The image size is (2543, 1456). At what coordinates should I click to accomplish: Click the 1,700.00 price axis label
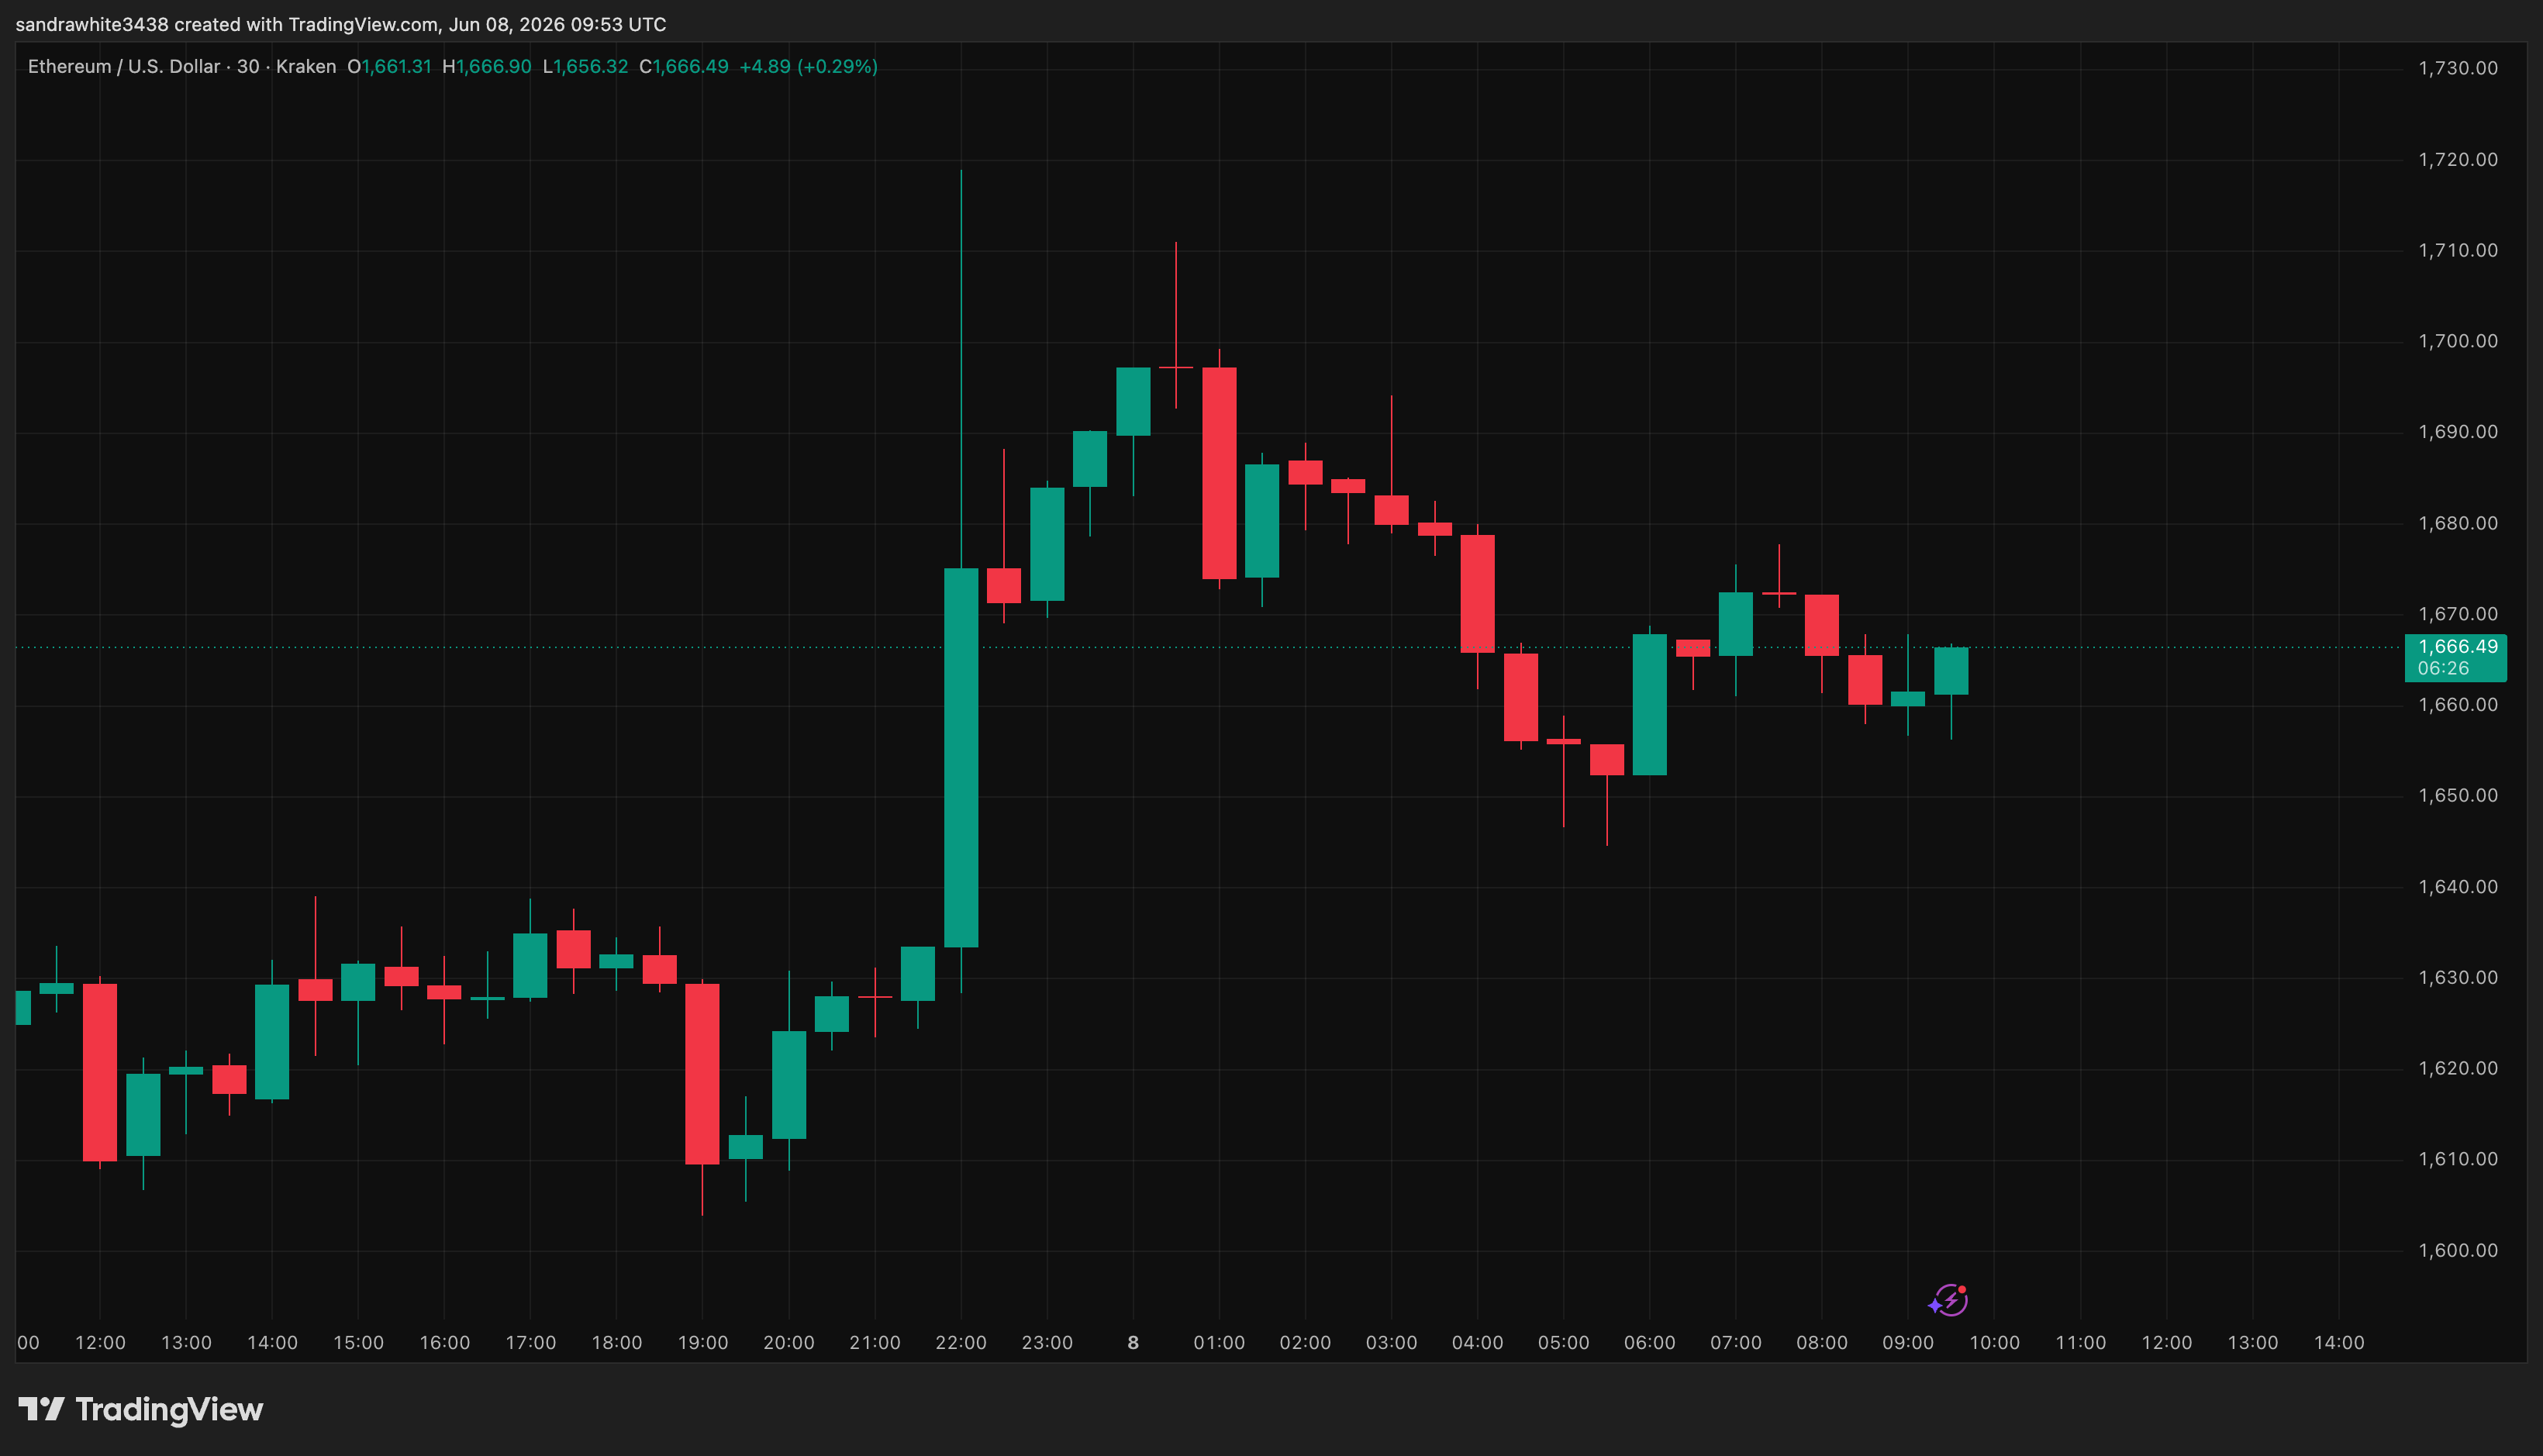2457,341
